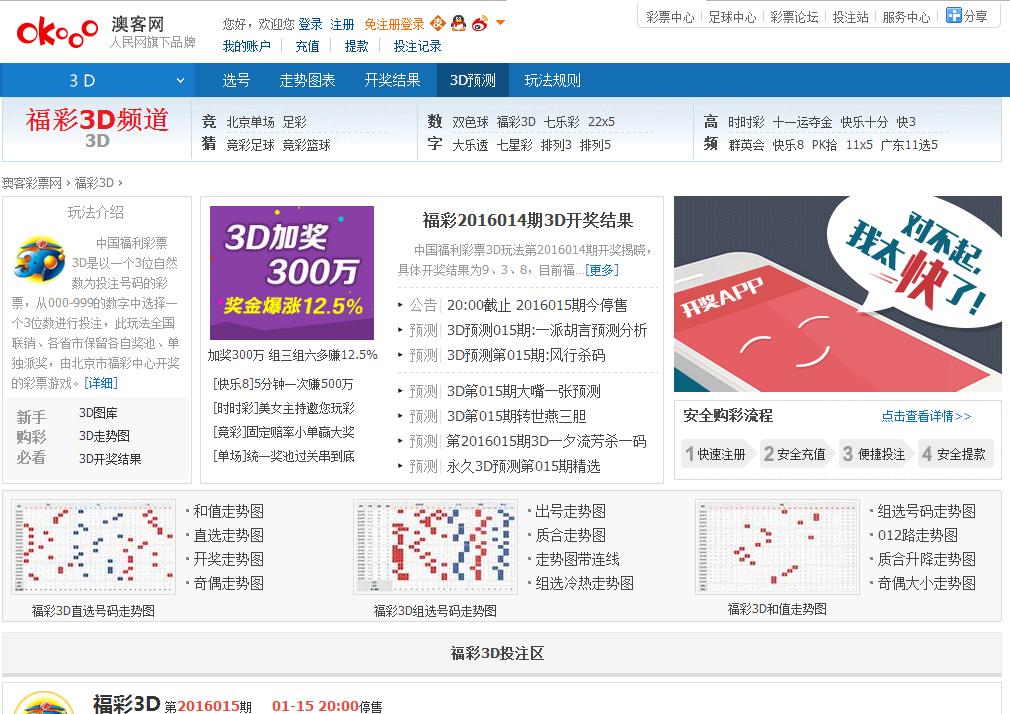Open 福彩3D和值走势图 thumbnail
1010x714 pixels.
(777, 546)
